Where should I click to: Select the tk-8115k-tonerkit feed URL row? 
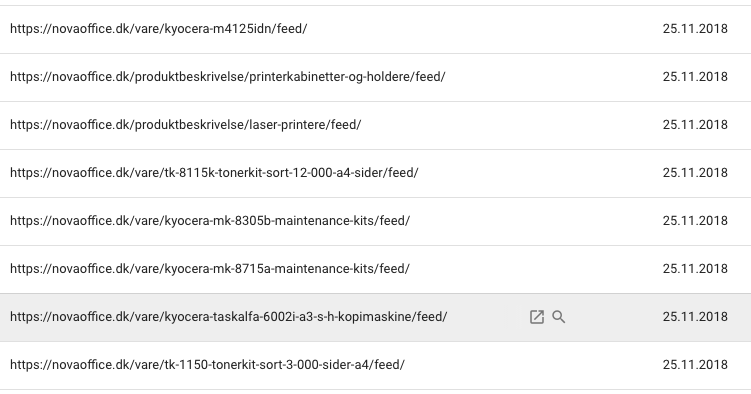(376, 173)
